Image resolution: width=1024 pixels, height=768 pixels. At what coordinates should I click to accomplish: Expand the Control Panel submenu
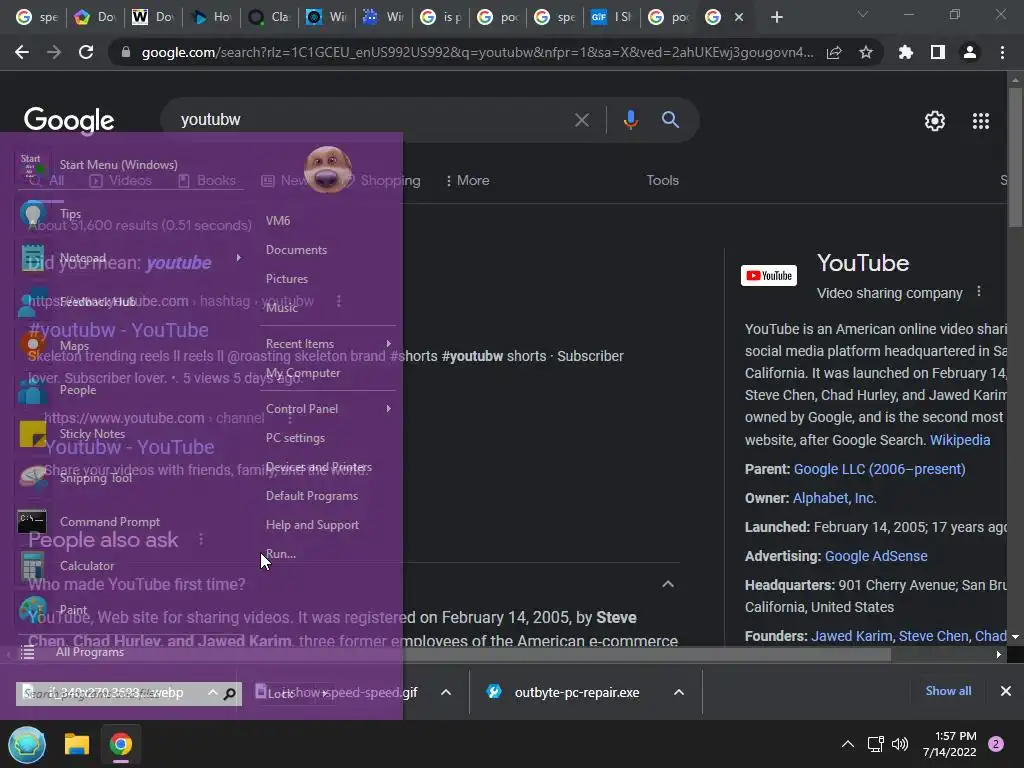pos(389,409)
